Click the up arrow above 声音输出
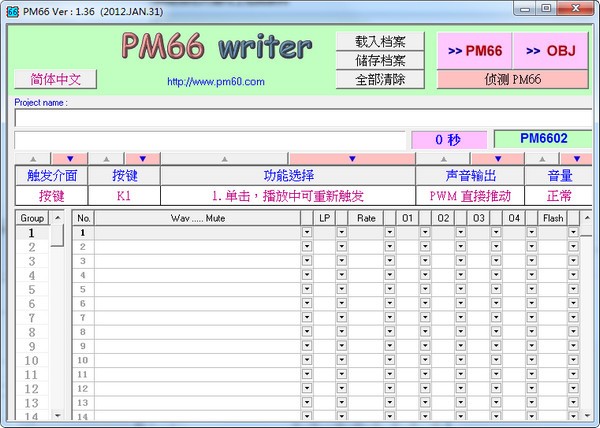Image resolution: width=600 pixels, height=428 pixels. [443, 158]
